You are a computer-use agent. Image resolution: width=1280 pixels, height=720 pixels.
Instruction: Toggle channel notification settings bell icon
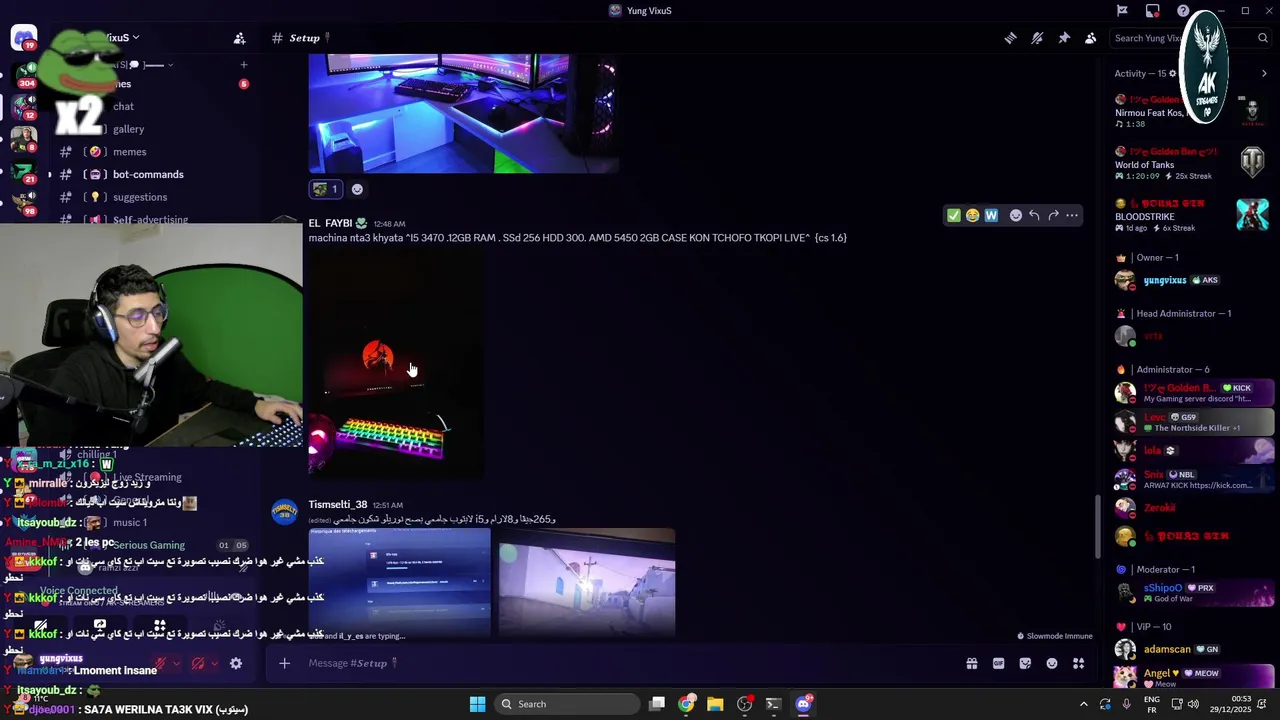tap(1037, 38)
